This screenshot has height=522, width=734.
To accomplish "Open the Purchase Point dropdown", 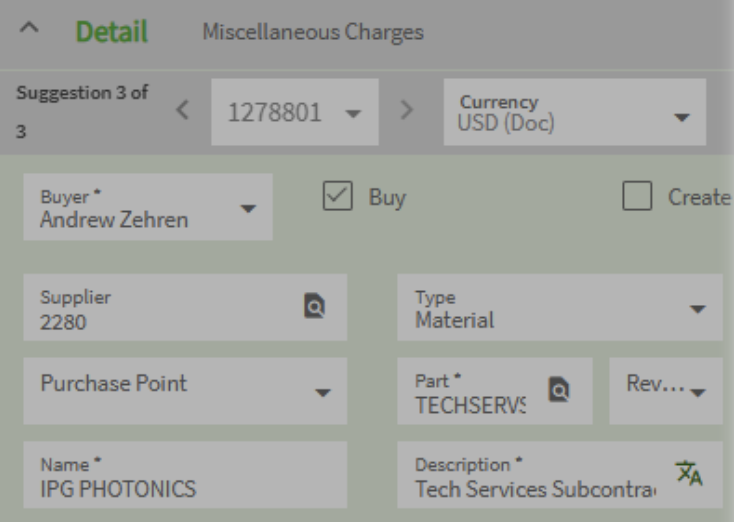I will point(322,392).
